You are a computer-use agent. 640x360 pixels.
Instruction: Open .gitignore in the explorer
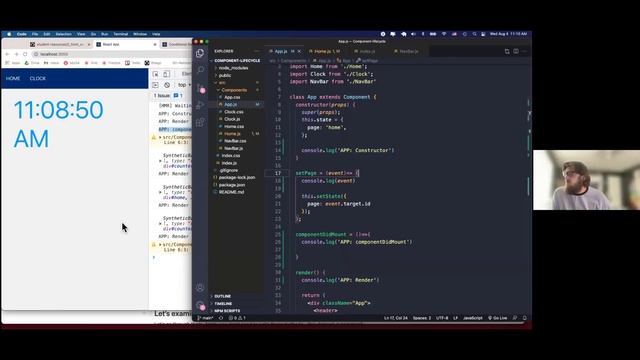coord(228,170)
